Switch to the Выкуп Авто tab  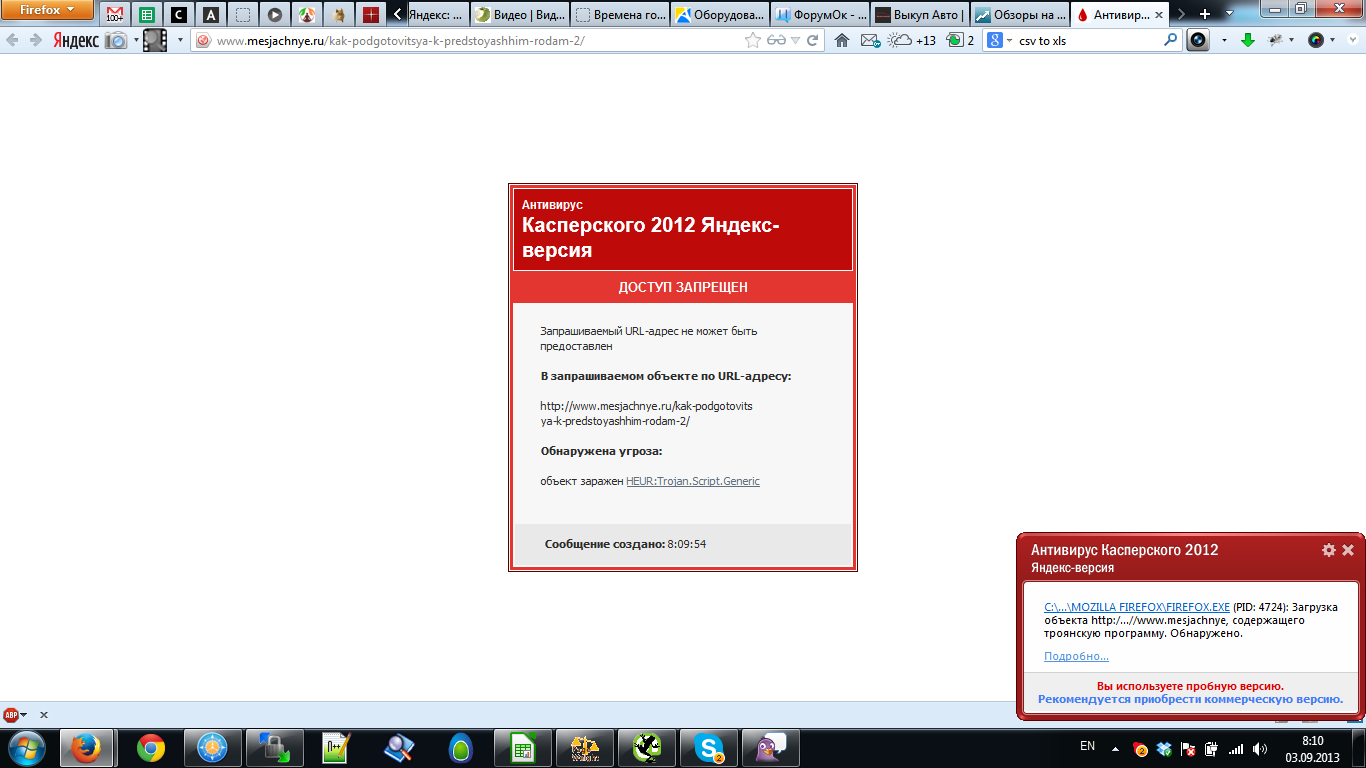[x=919, y=15]
